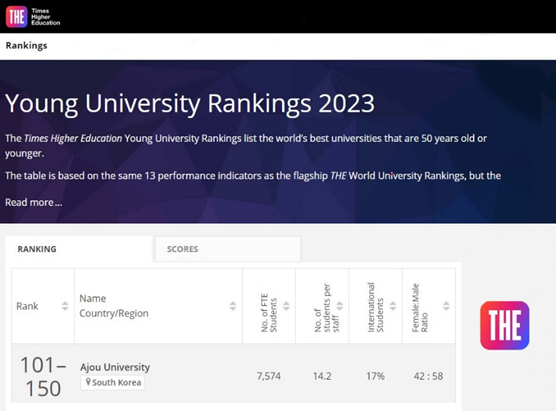Click the Young University Rankings 2023 heading
Image resolution: width=556 pixels, height=411 pixels.
click(x=190, y=104)
